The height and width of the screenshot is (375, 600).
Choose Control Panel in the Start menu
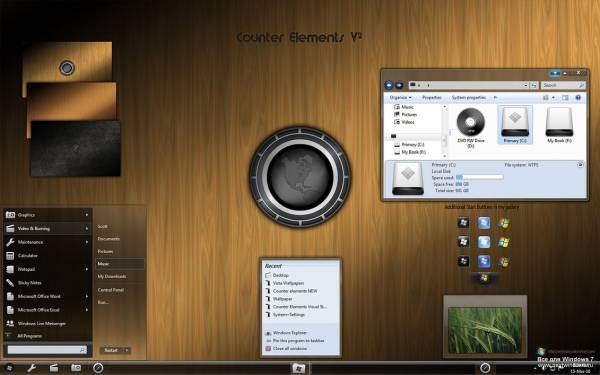click(x=111, y=290)
